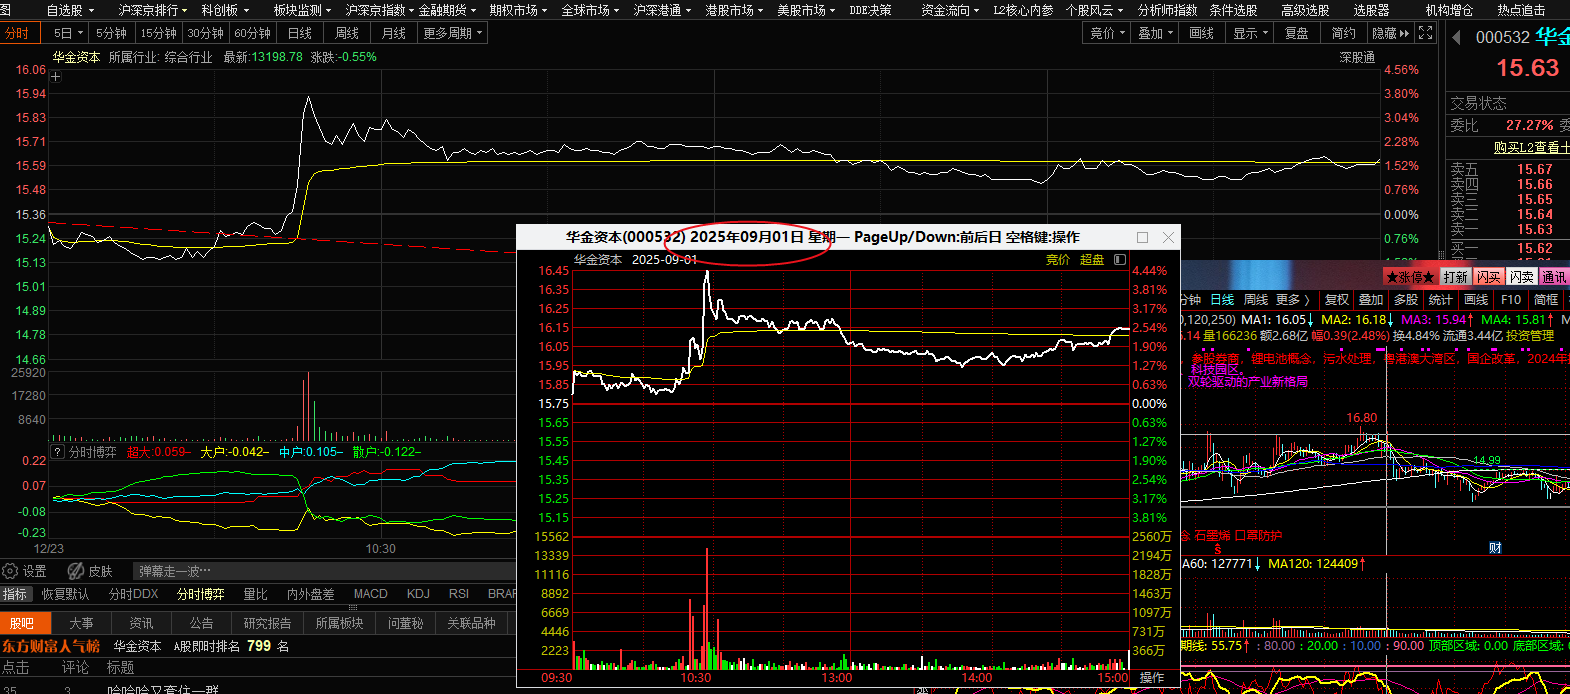Select the 分时DDX indicator
This screenshot has width=1570, height=694.
coord(134,594)
